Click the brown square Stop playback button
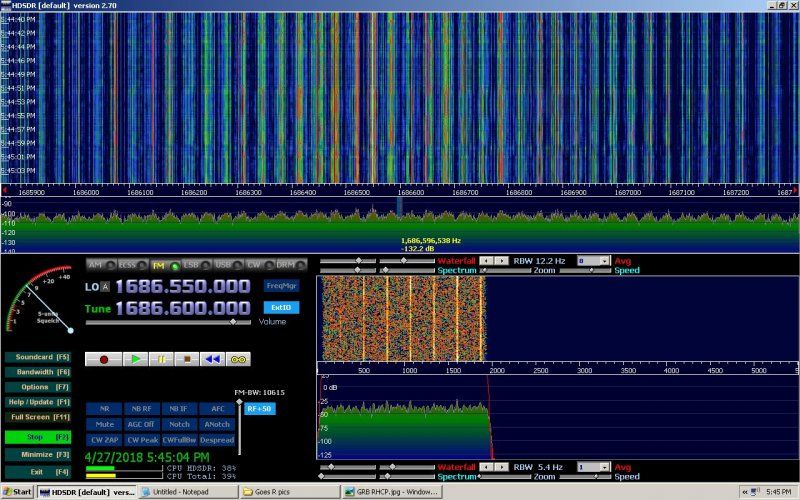This screenshot has width=800, height=500. coord(187,359)
